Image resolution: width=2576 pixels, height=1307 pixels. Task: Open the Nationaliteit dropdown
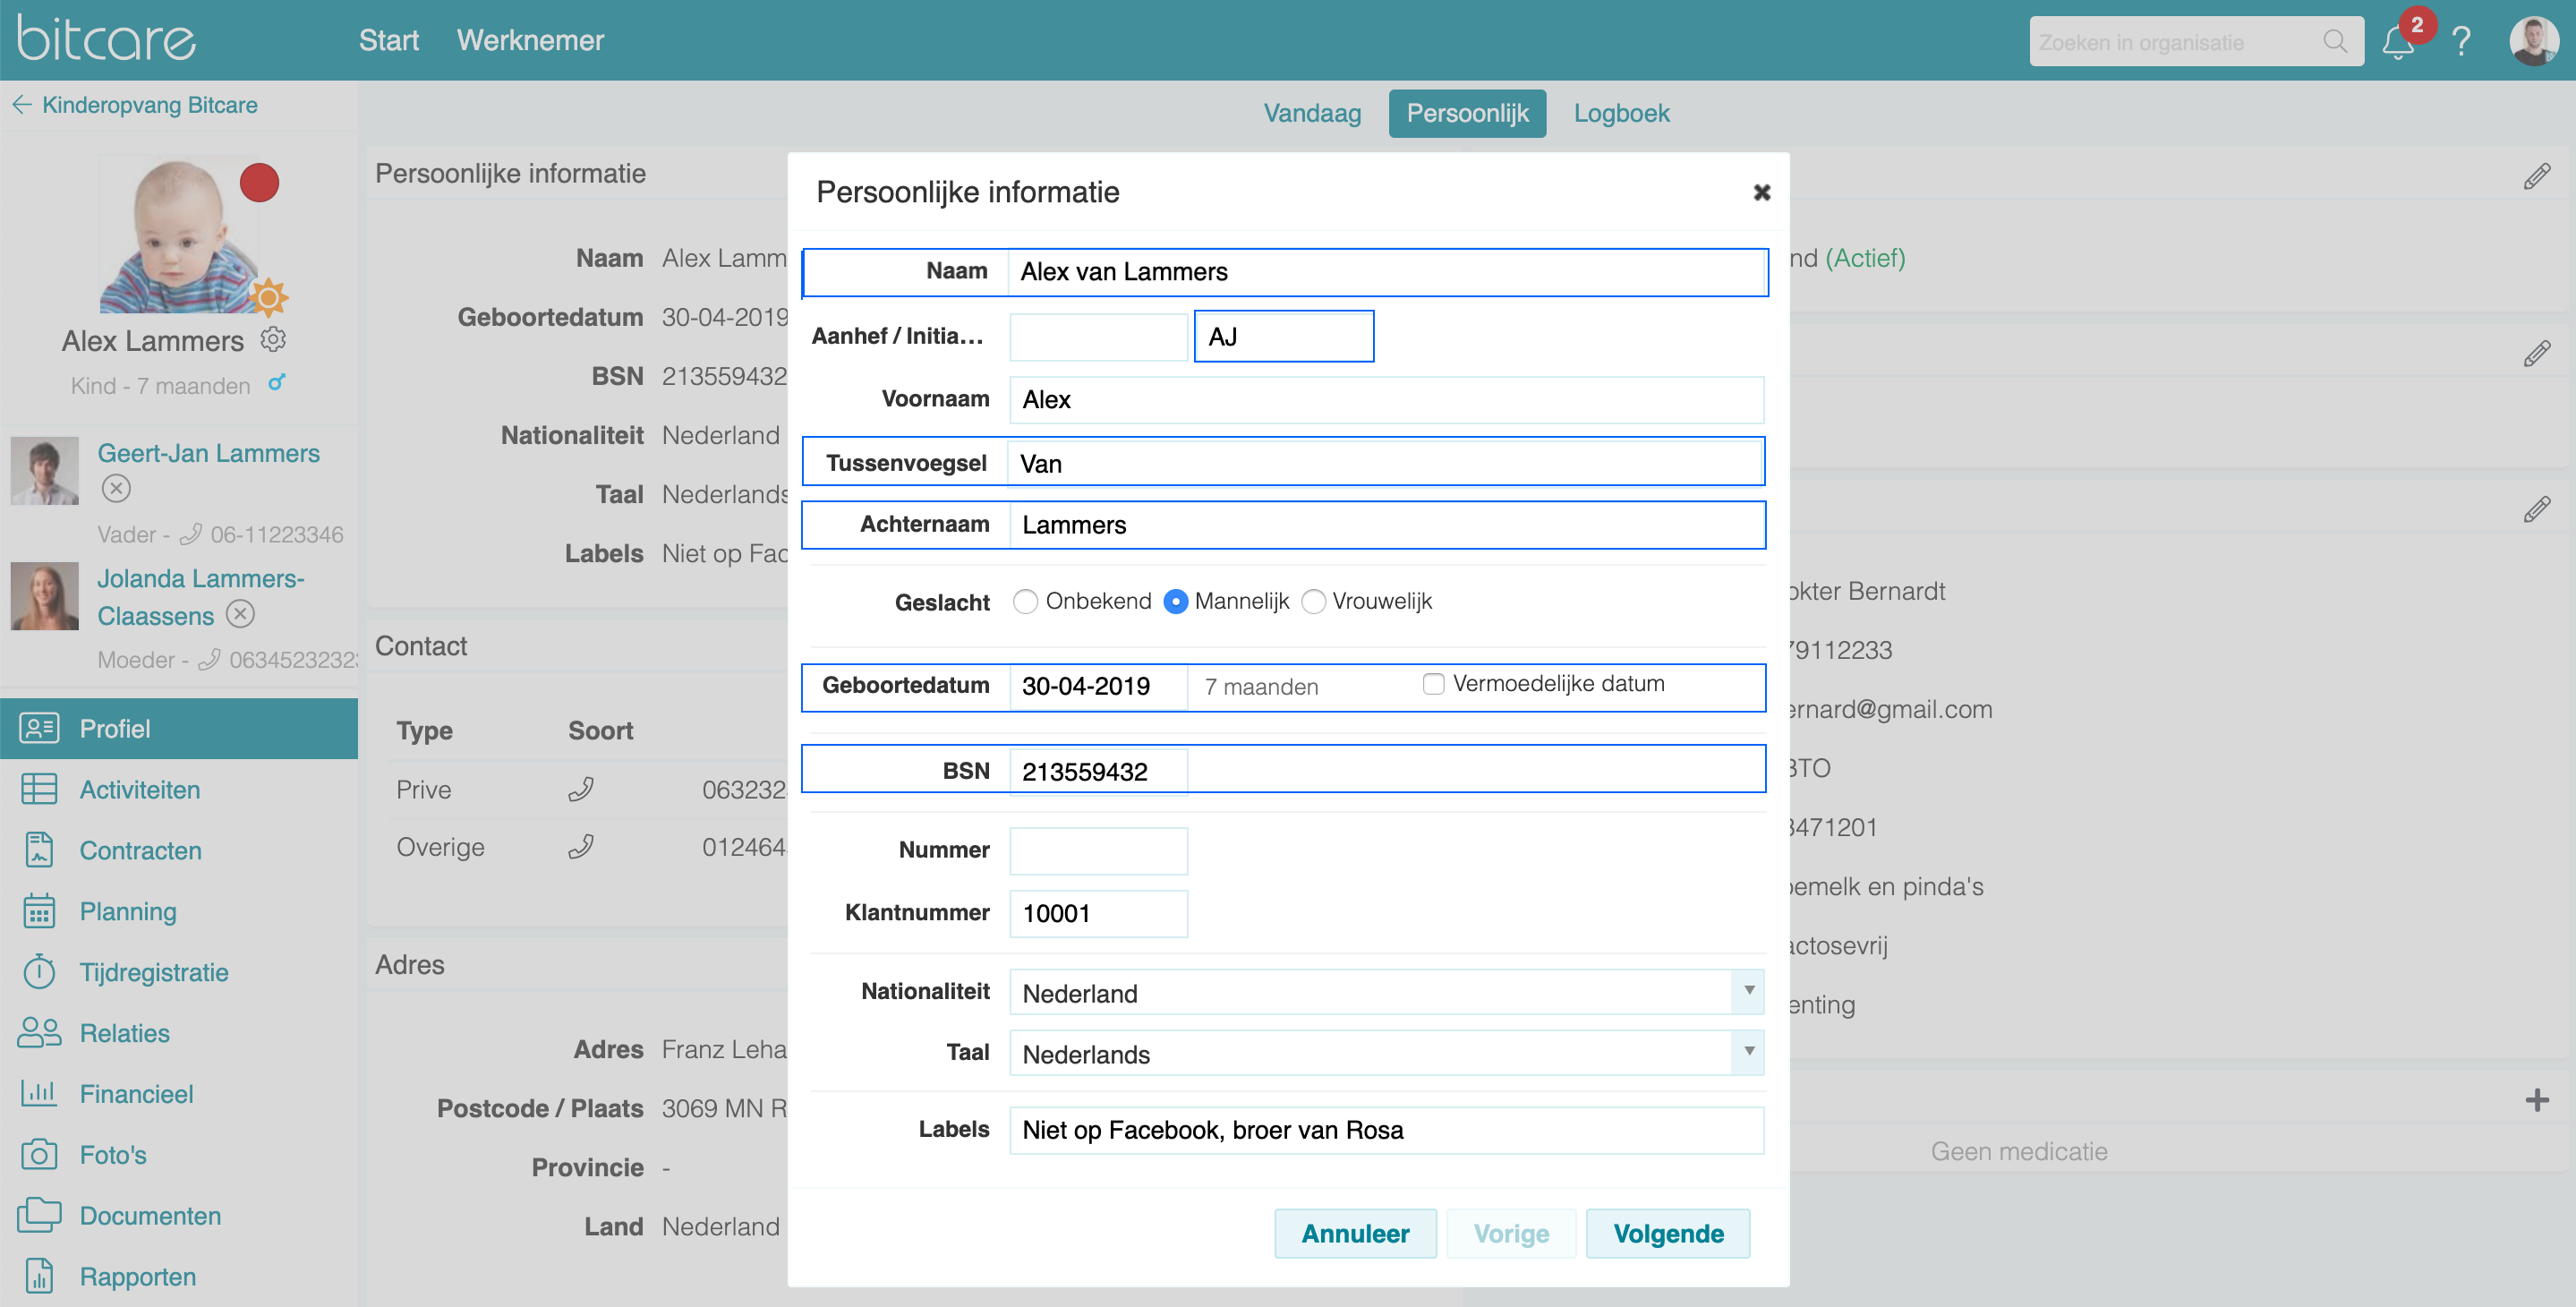(1386, 992)
